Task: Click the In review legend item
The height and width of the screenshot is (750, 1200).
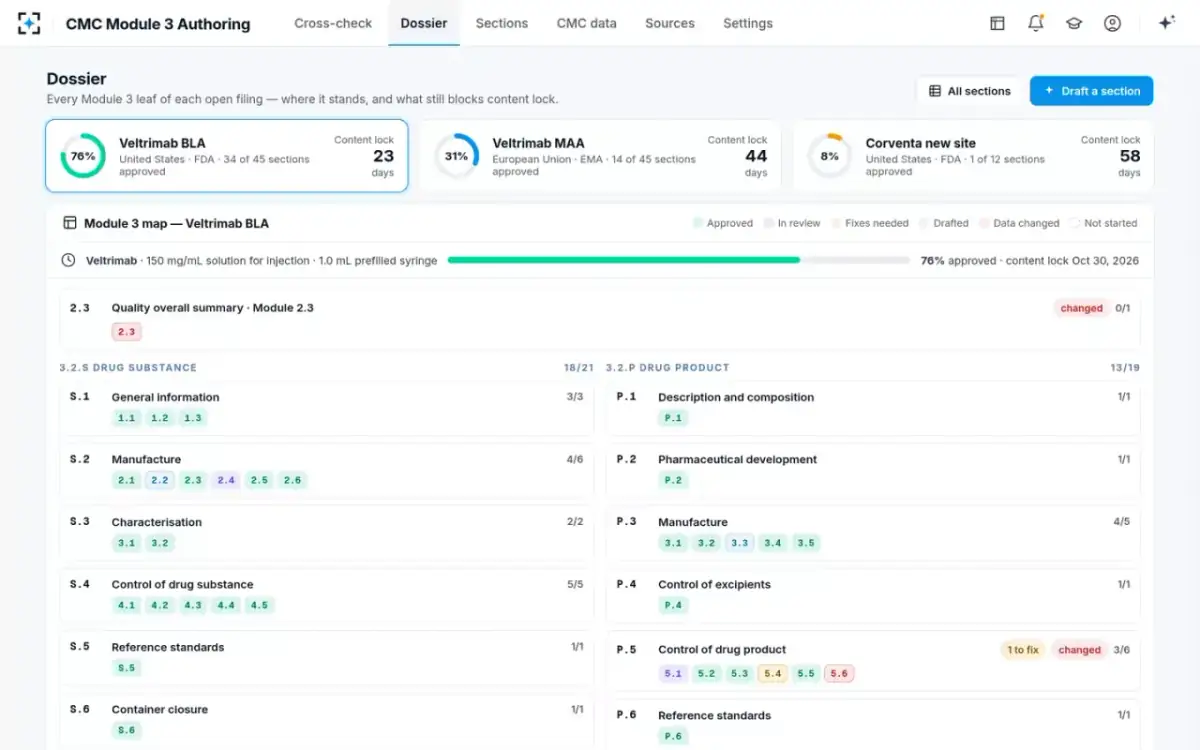Action: tap(792, 223)
